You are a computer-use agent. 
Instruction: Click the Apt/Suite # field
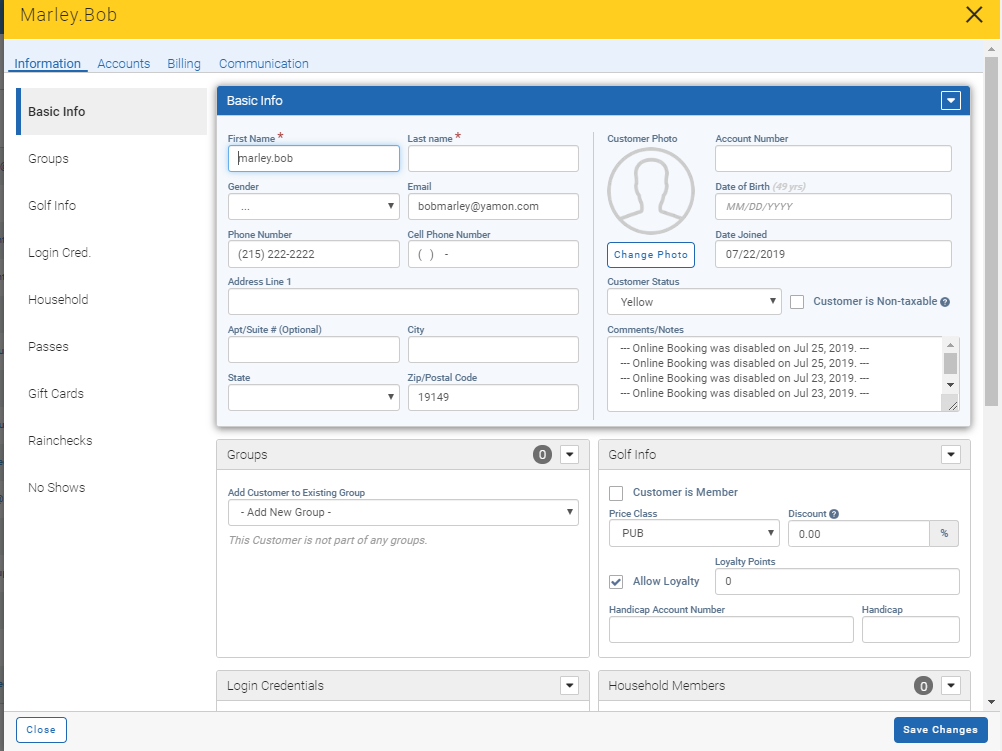coord(314,350)
